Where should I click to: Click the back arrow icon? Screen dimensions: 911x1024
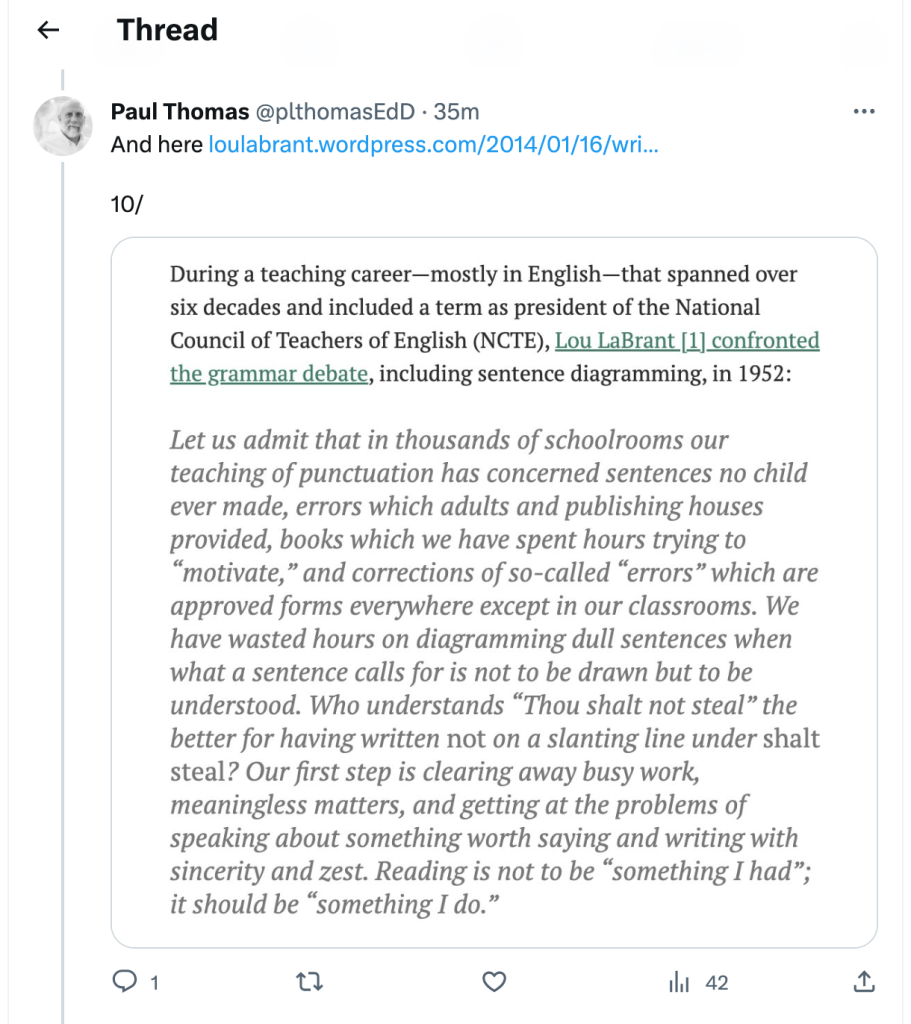pos(48,30)
